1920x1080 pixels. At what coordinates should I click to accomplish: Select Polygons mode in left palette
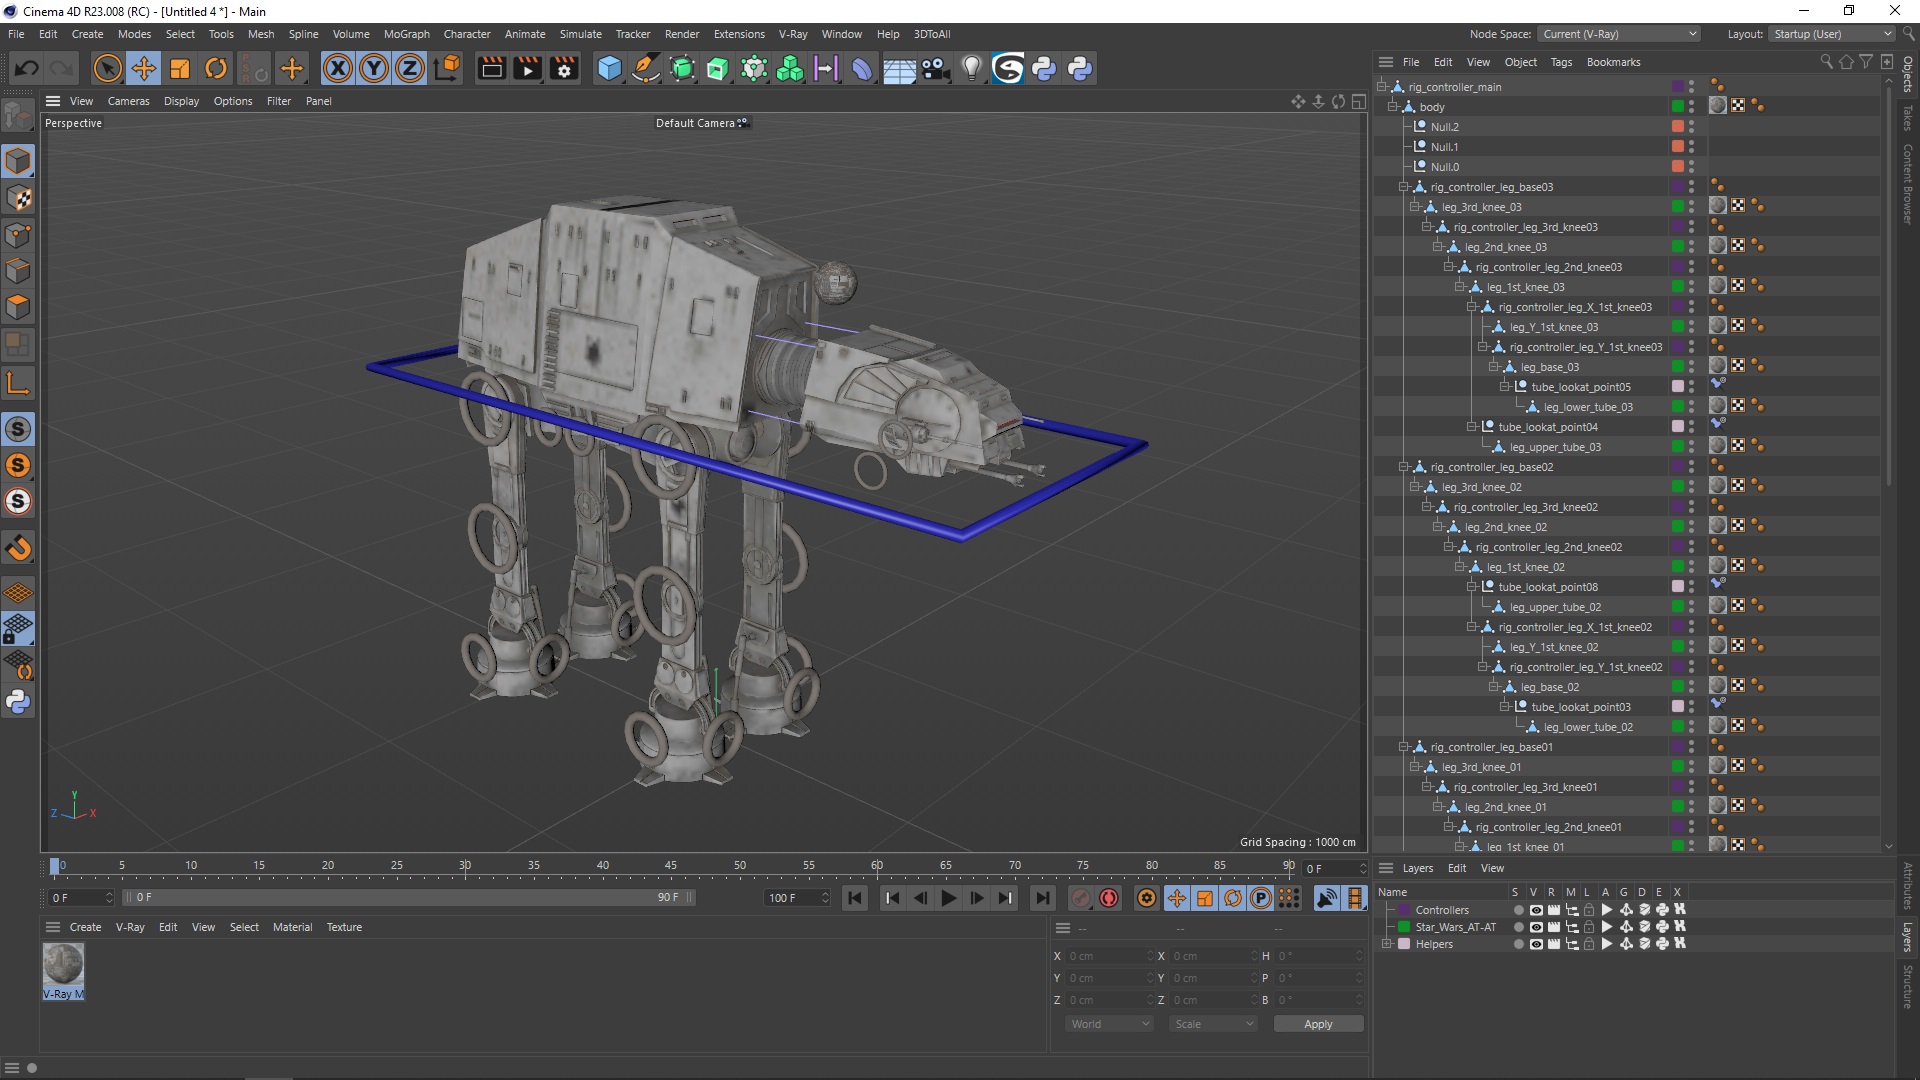pos(18,307)
